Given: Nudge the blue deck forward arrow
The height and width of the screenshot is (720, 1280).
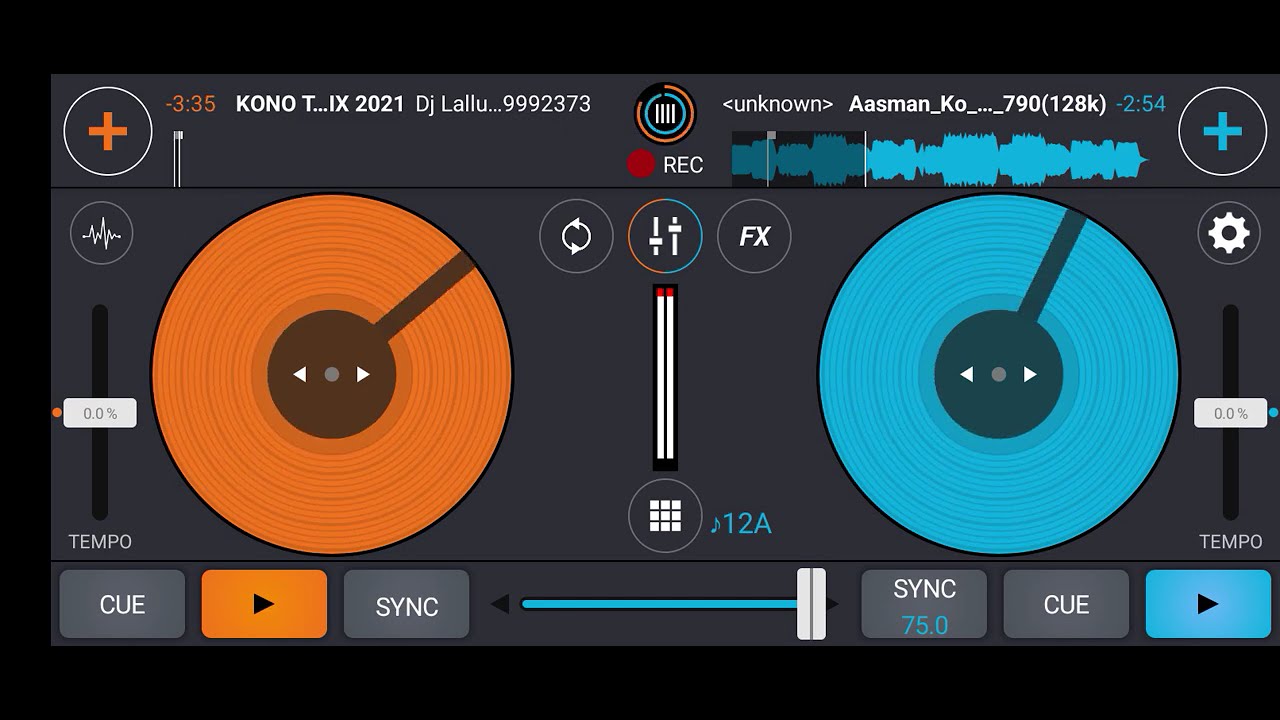Looking at the screenshot, I should click(1031, 374).
